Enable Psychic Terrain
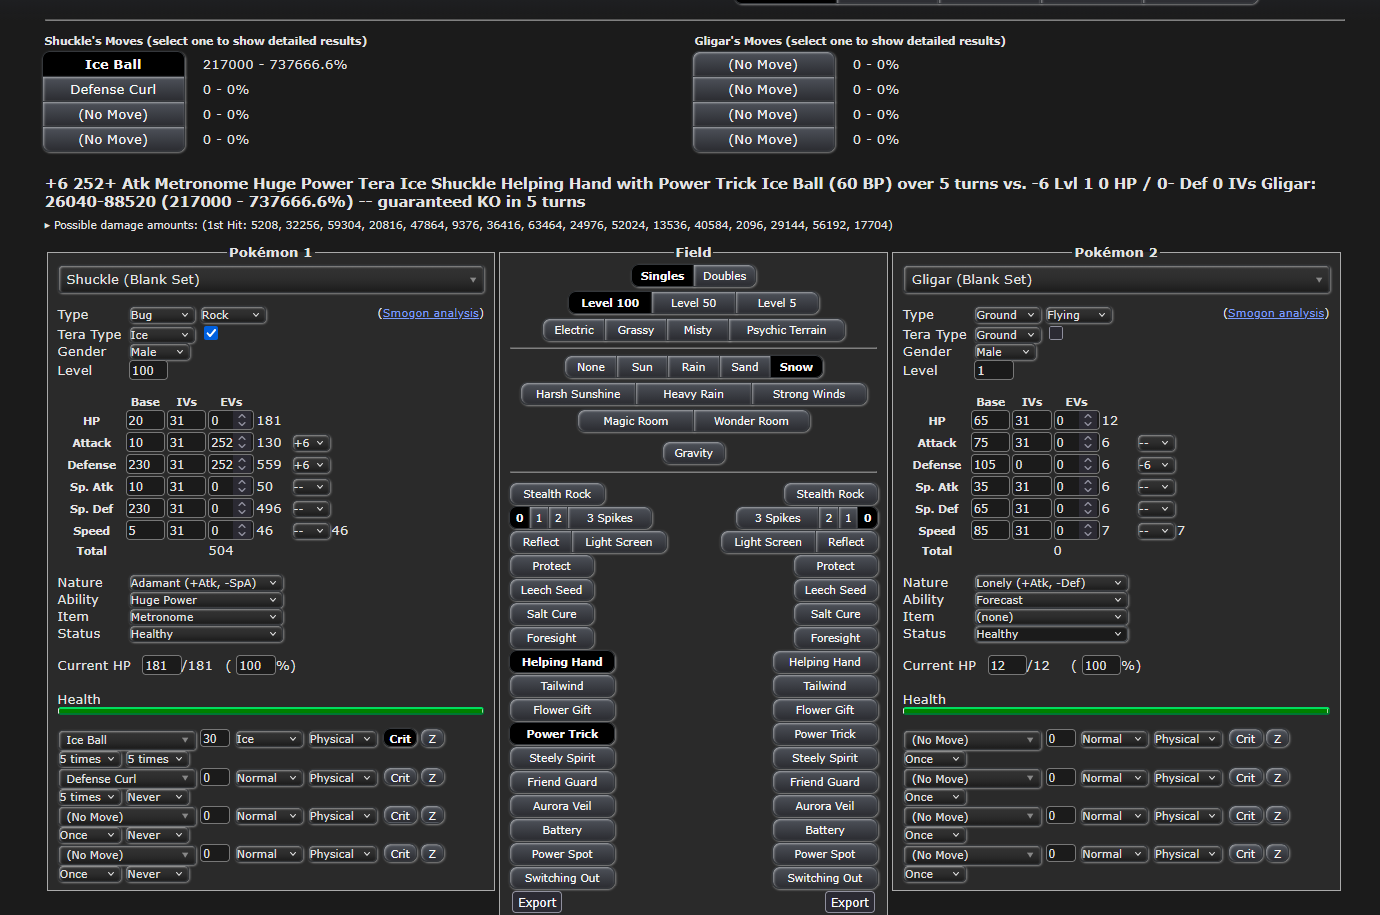Screen dimensions: 1380x915 787,330
